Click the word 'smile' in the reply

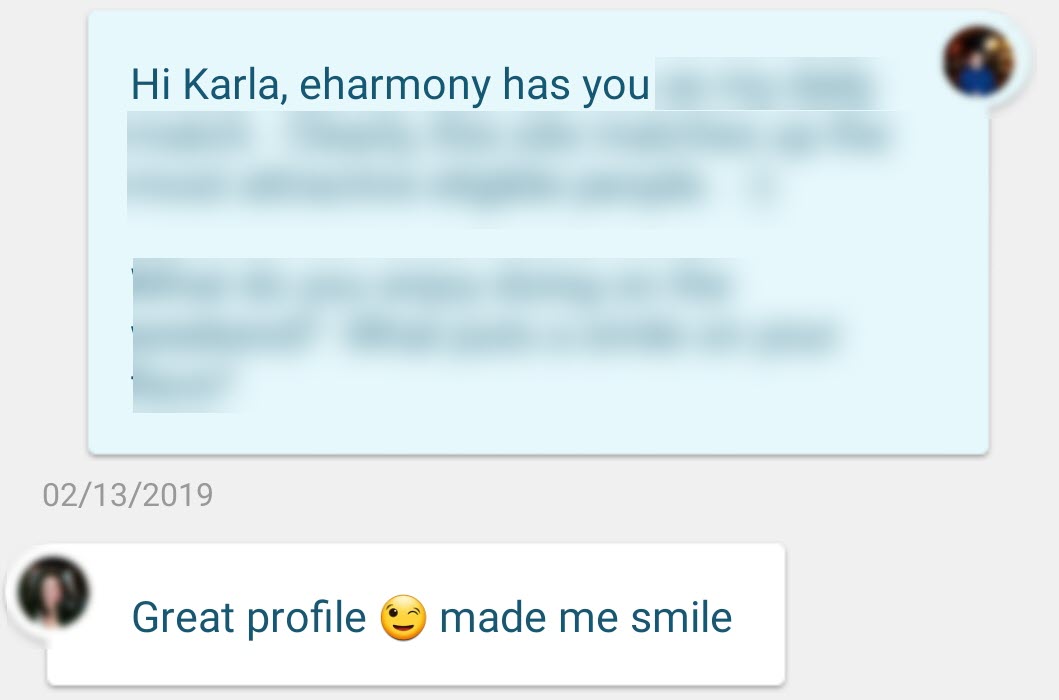pos(681,618)
